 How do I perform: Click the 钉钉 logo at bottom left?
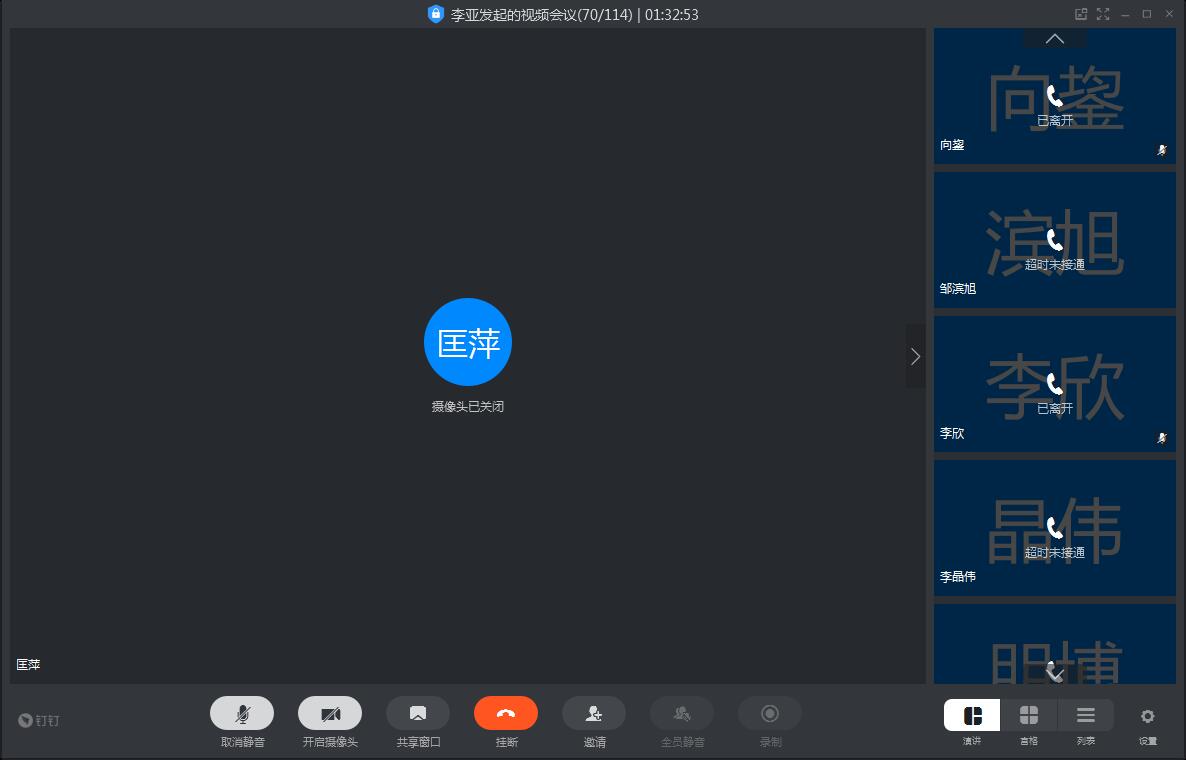(39, 720)
